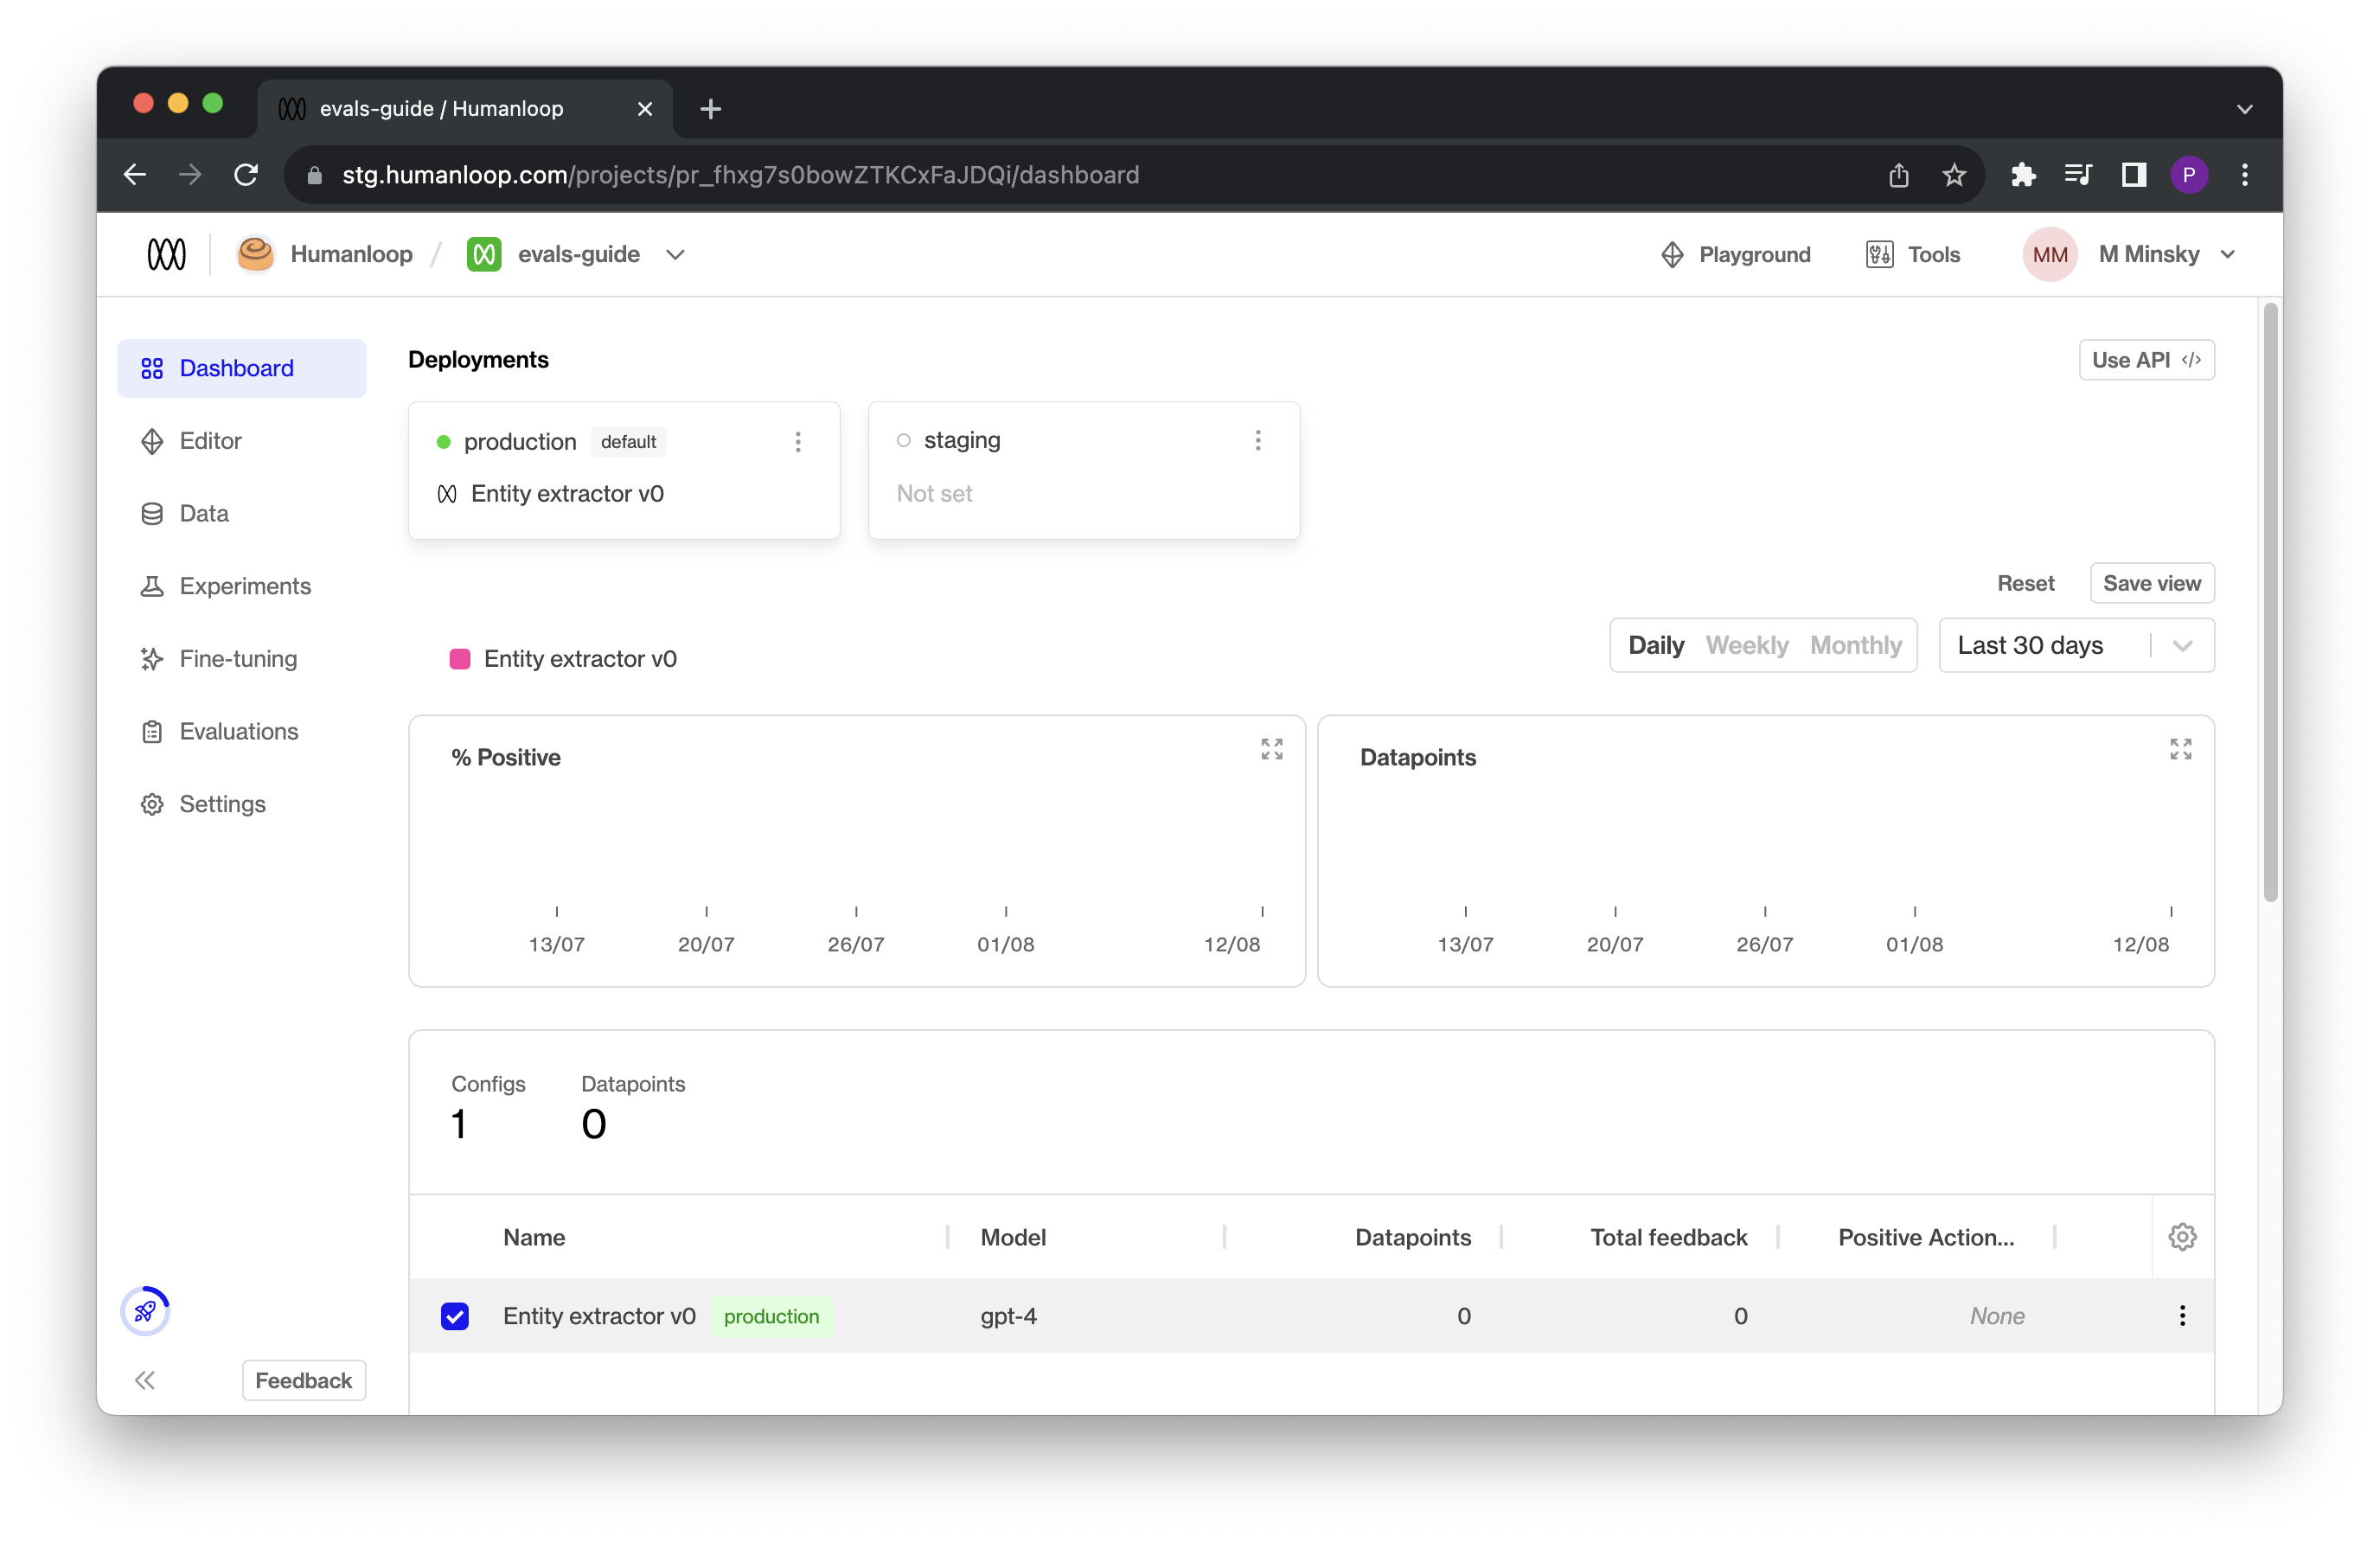Go to Experiments
Viewport: 2380px width, 1543px height.
tap(245, 585)
